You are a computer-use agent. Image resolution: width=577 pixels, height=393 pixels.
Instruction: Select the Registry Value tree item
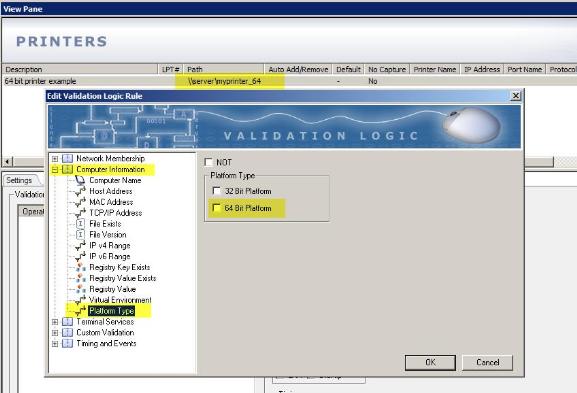(113, 289)
